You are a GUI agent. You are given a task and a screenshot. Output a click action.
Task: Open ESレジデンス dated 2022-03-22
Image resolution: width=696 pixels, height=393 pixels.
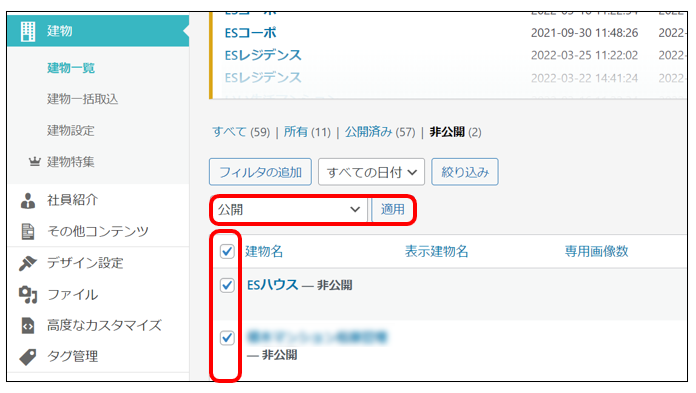263,78
